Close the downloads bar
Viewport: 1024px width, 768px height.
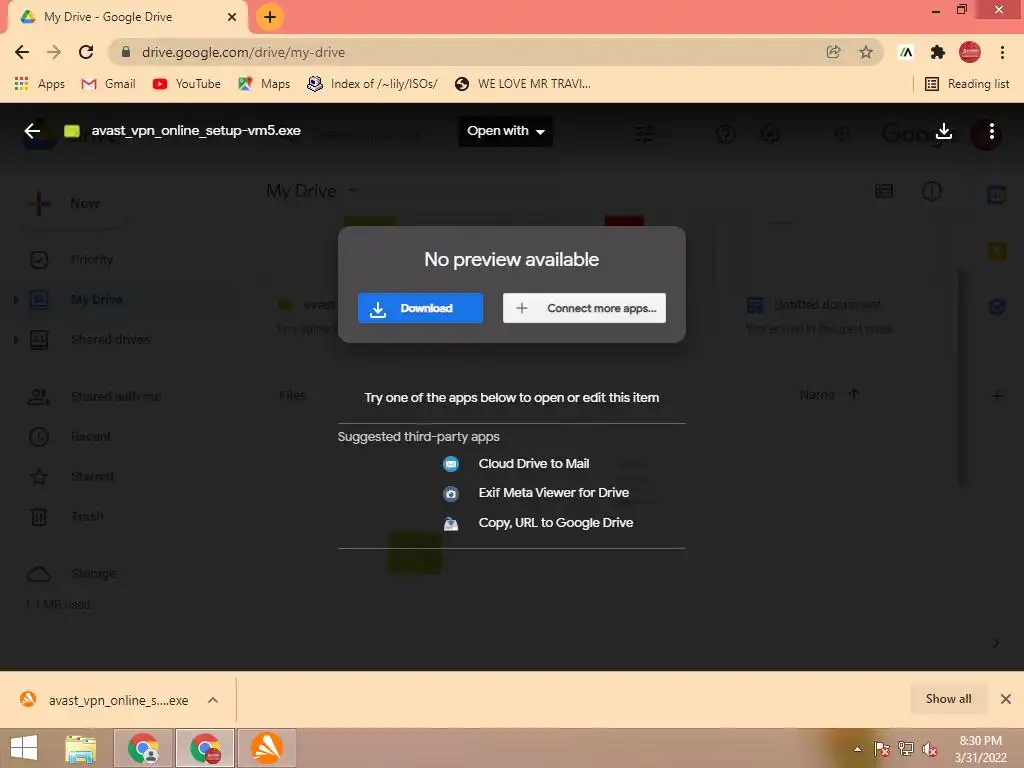point(1006,699)
